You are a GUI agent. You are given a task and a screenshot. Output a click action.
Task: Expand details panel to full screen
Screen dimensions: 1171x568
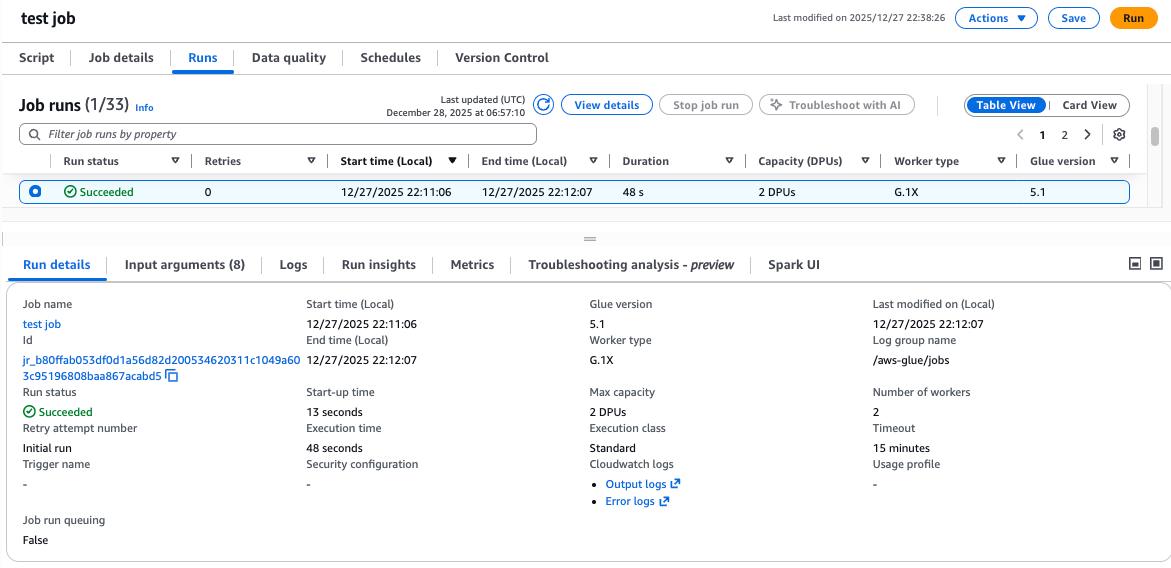1156,263
